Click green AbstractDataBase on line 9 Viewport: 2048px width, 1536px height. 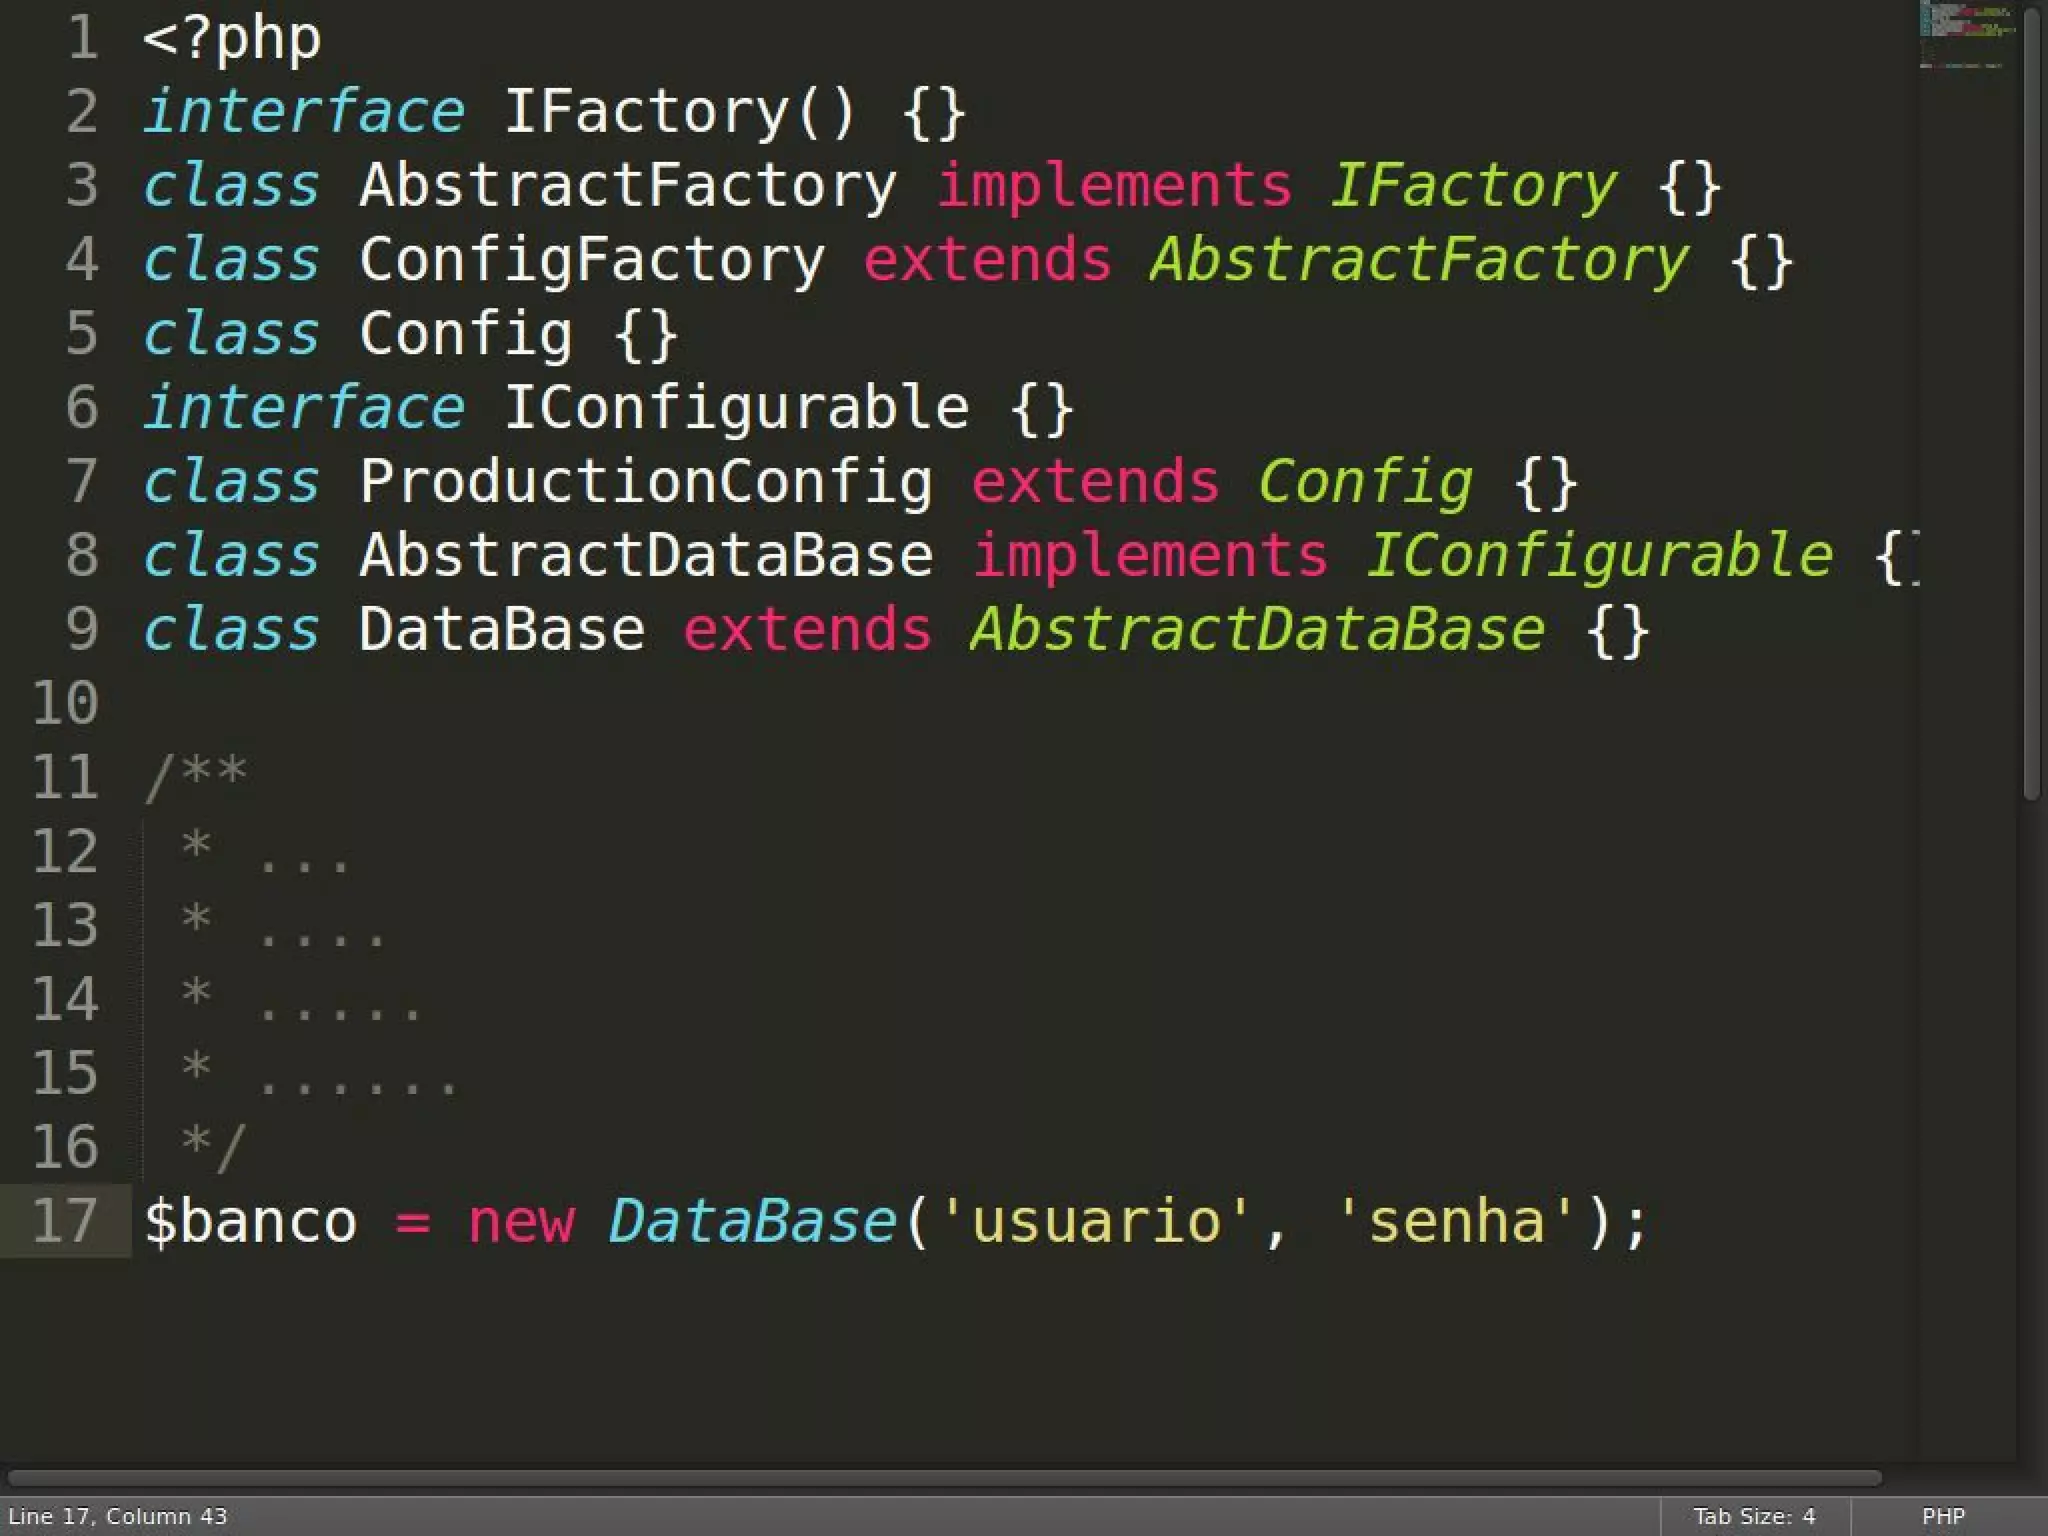pyautogui.click(x=1258, y=630)
